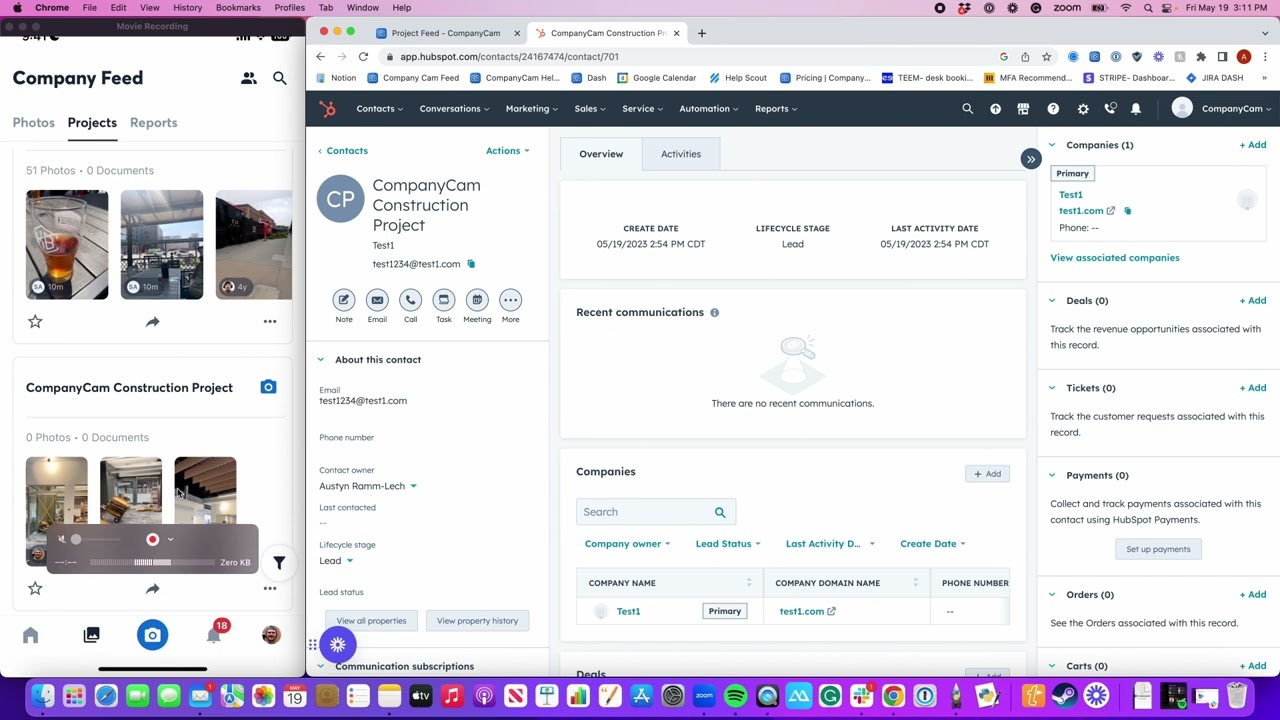Click the Meeting action icon
The width and height of the screenshot is (1280, 720).
(x=477, y=300)
